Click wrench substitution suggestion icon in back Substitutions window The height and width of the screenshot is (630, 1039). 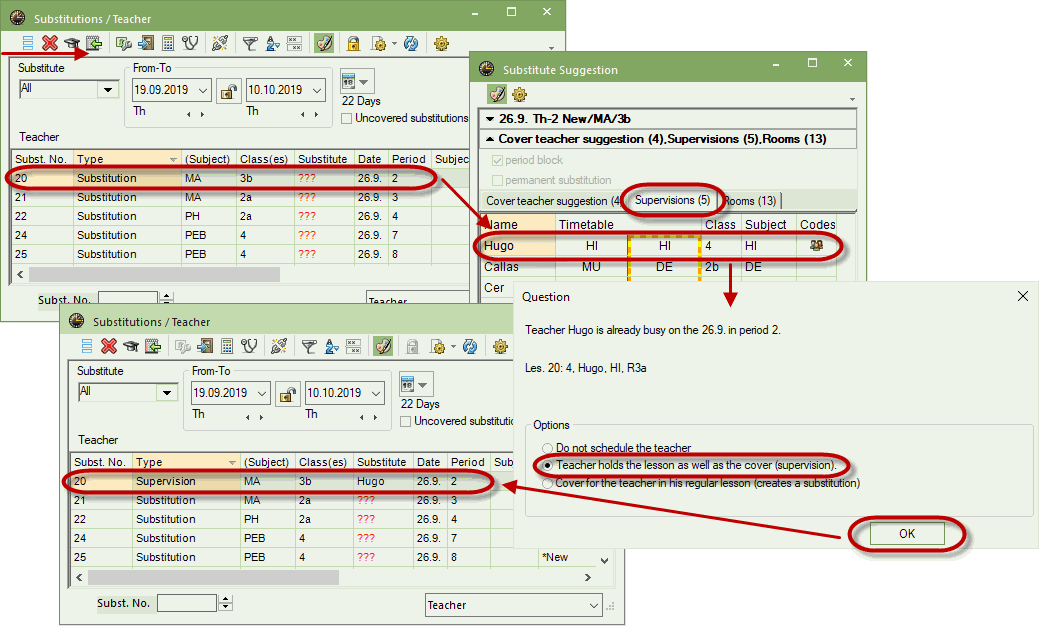(x=123, y=44)
